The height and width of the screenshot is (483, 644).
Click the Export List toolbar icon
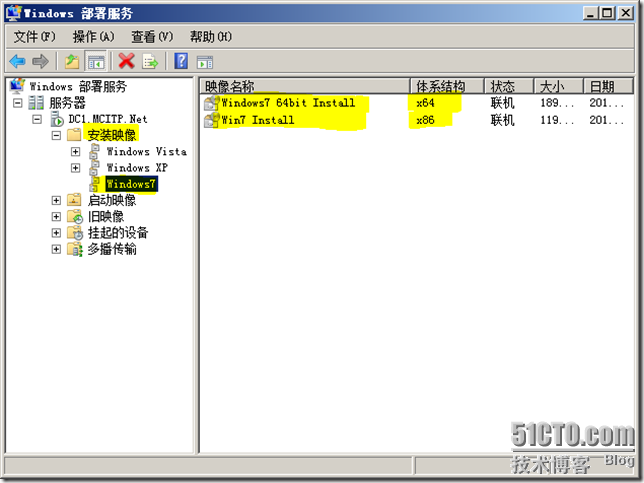[x=150, y=62]
